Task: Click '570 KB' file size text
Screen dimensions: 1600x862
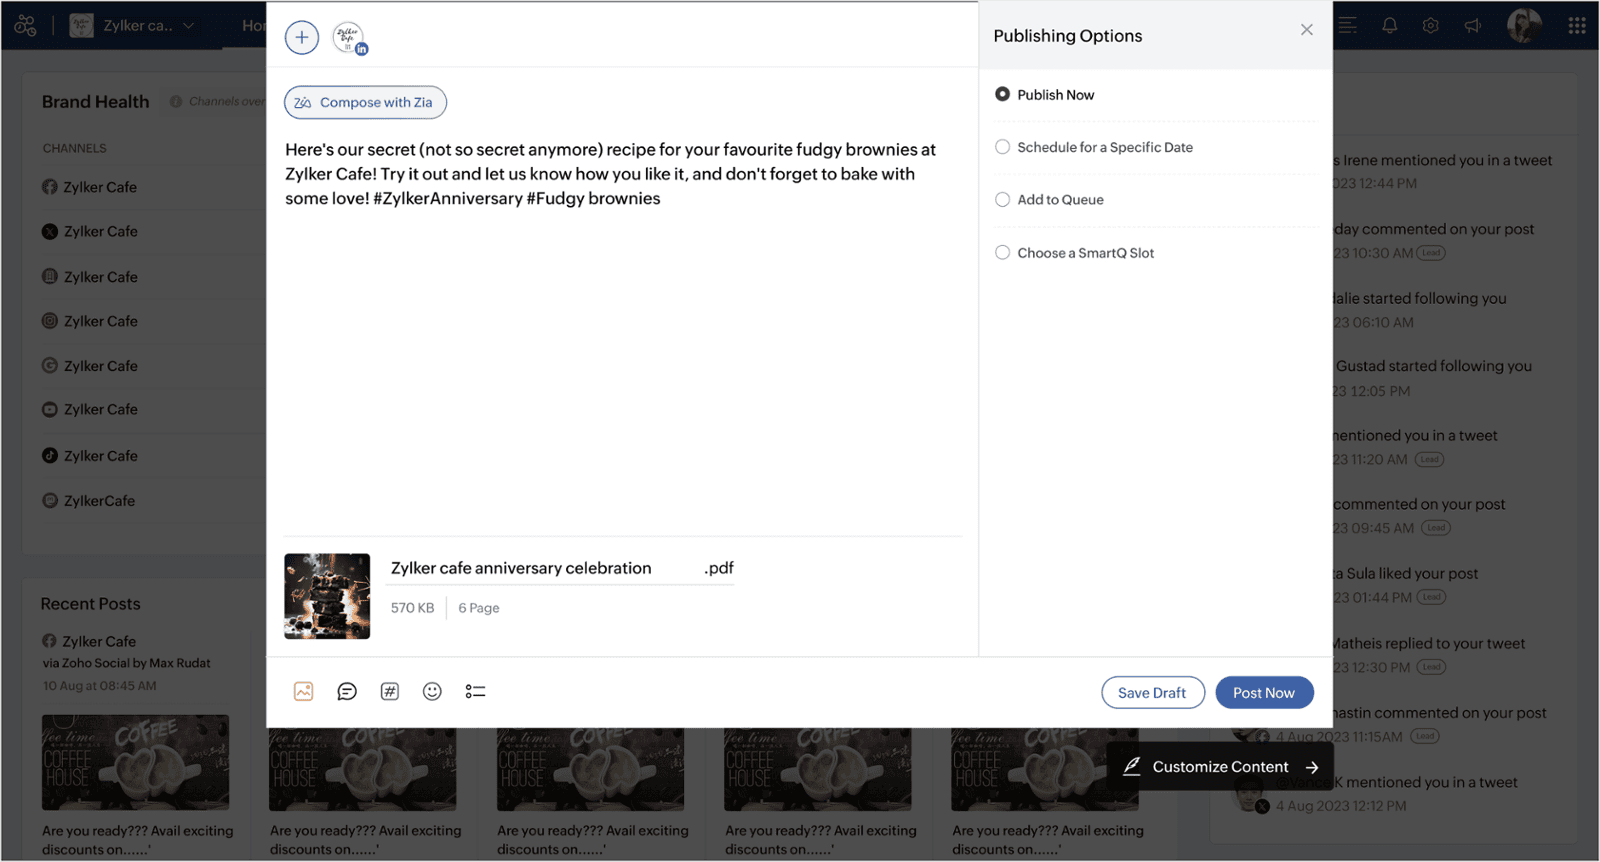Action: tap(412, 608)
